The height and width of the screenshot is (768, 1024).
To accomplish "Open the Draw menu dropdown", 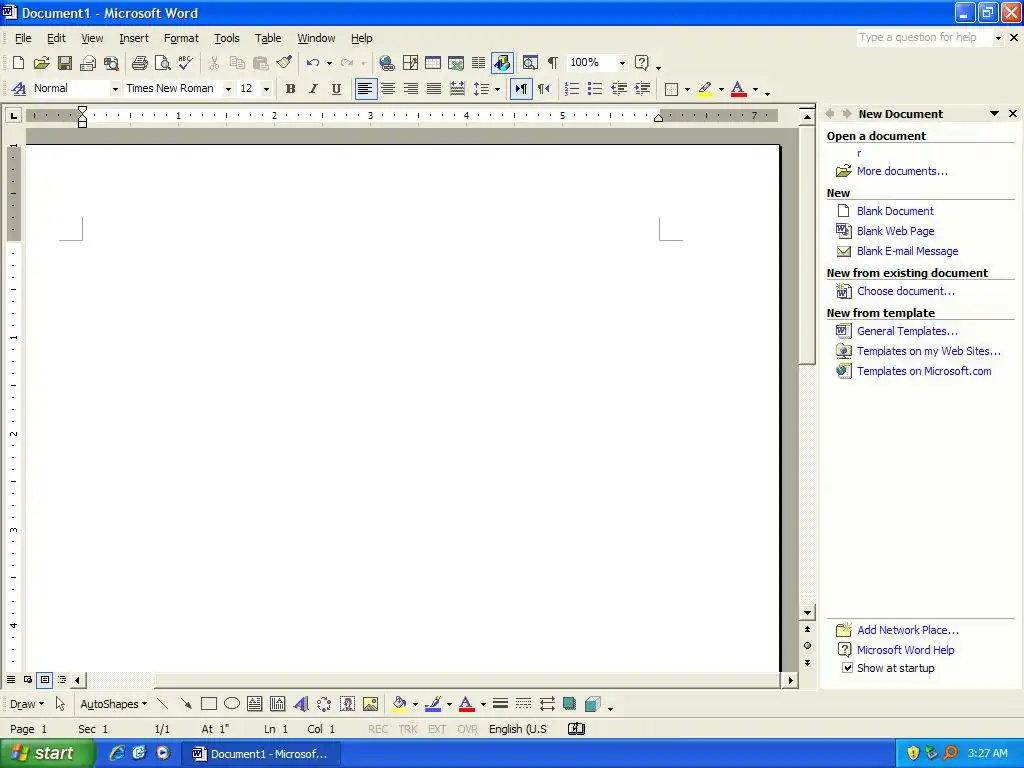I will 27,704.
